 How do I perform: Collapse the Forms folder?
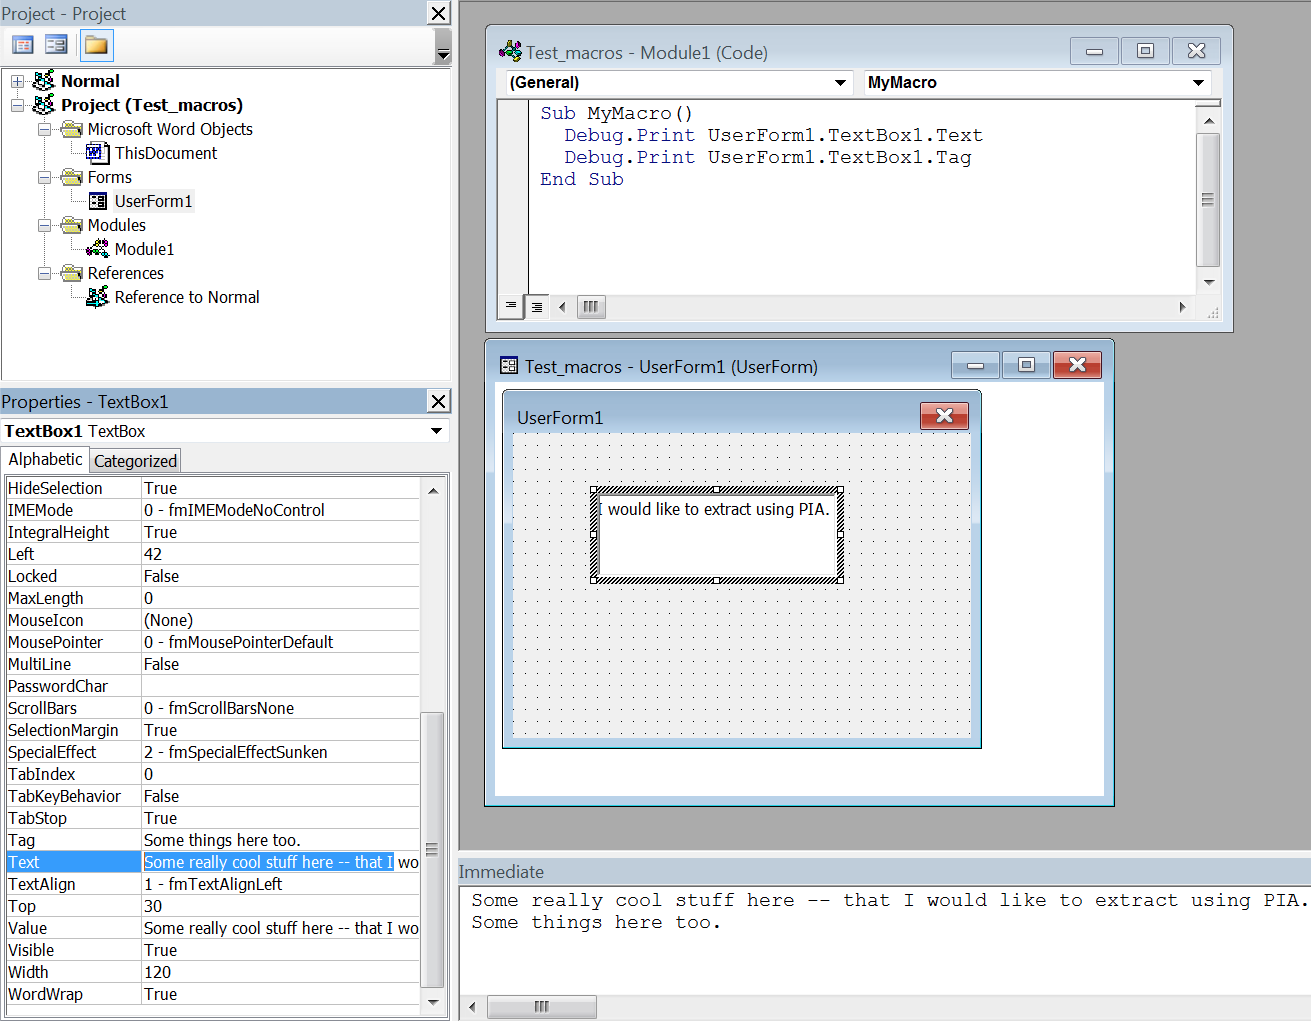(x=44, y=177)
